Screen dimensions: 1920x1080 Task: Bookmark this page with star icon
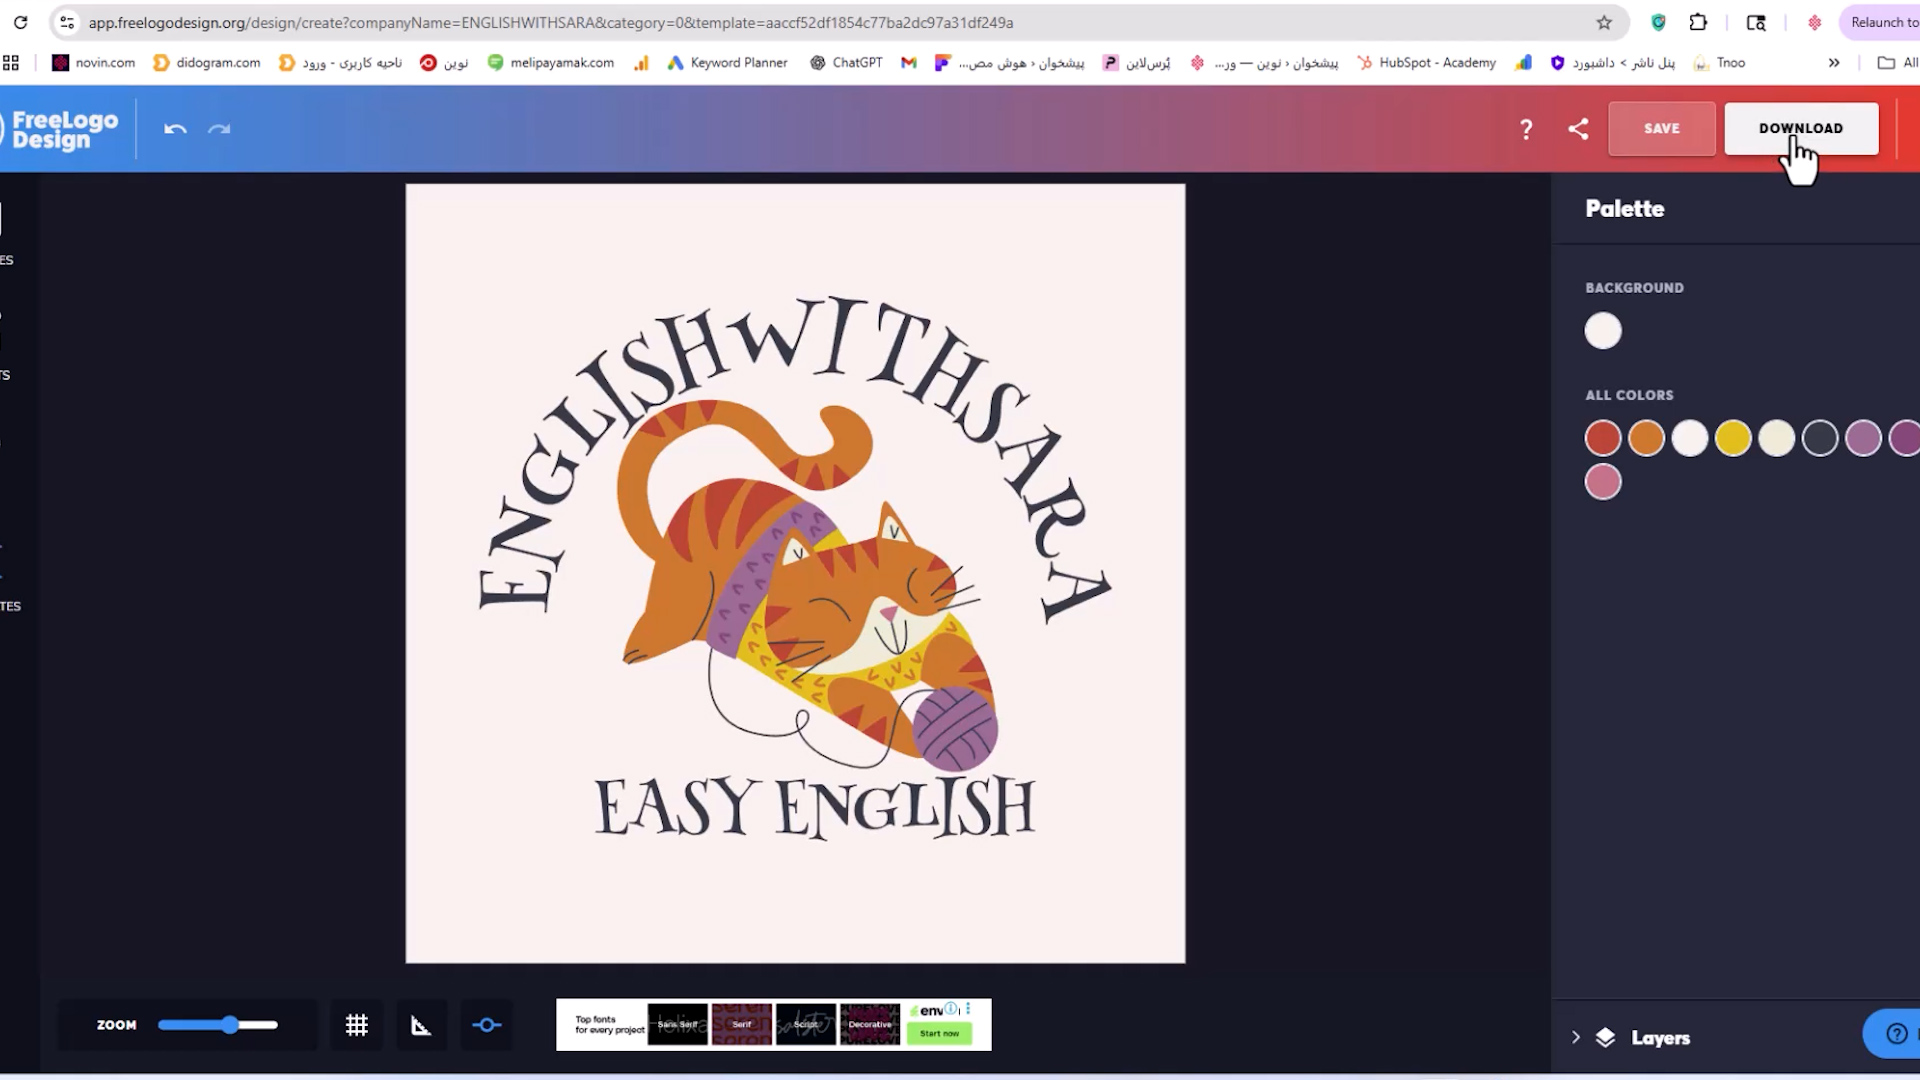pos(1604,22)
